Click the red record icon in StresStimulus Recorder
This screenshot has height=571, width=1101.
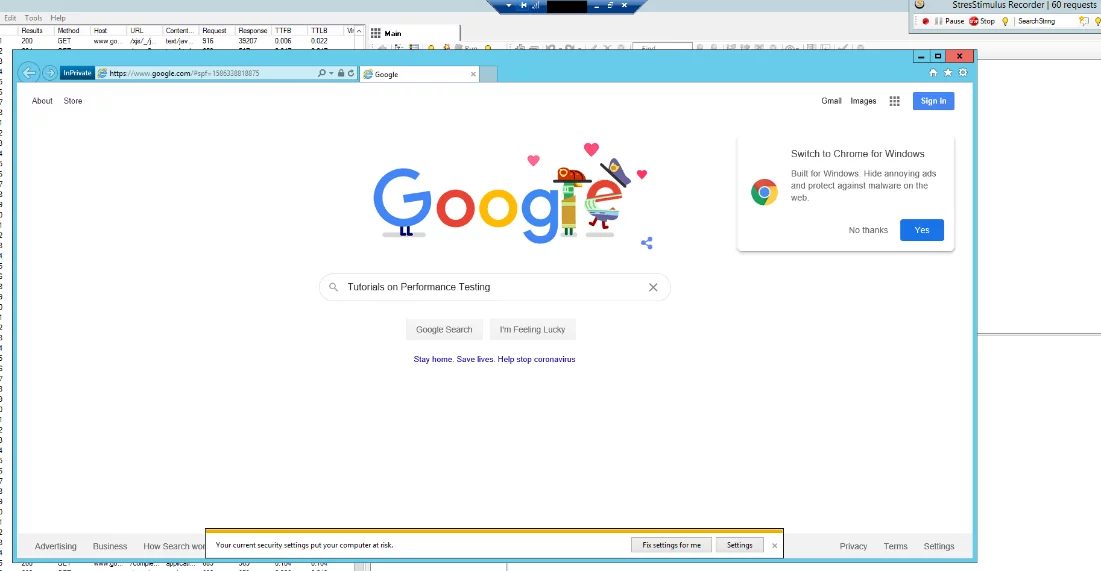(925, 21)
